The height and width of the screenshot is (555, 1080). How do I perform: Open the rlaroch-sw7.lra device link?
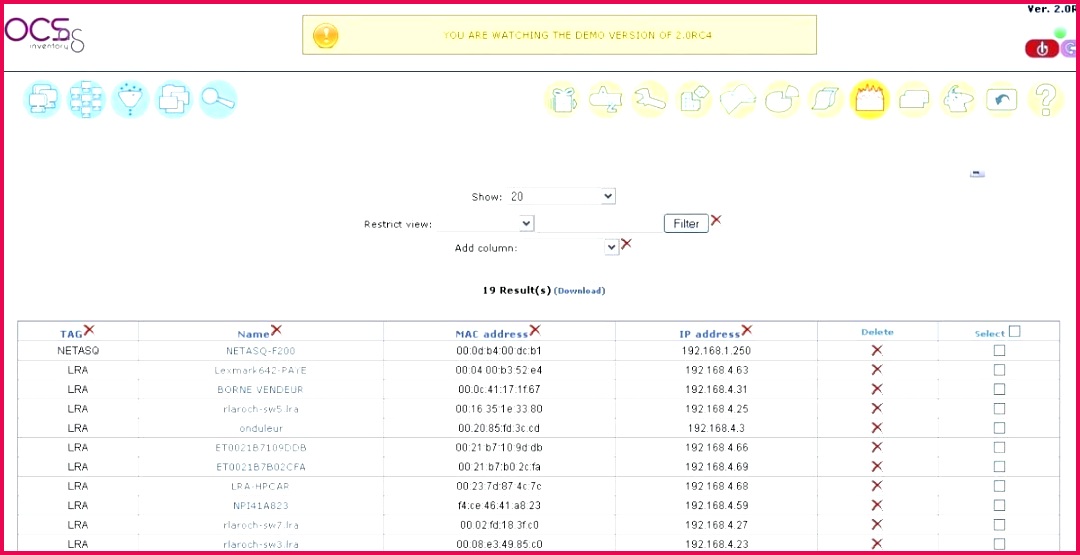coord(260,524)
